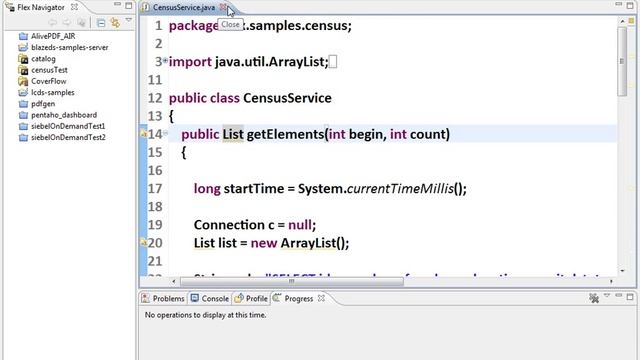Select the pentaho_dashboard project folder
This screenshot has height=360, width=640.
[64, 115]
